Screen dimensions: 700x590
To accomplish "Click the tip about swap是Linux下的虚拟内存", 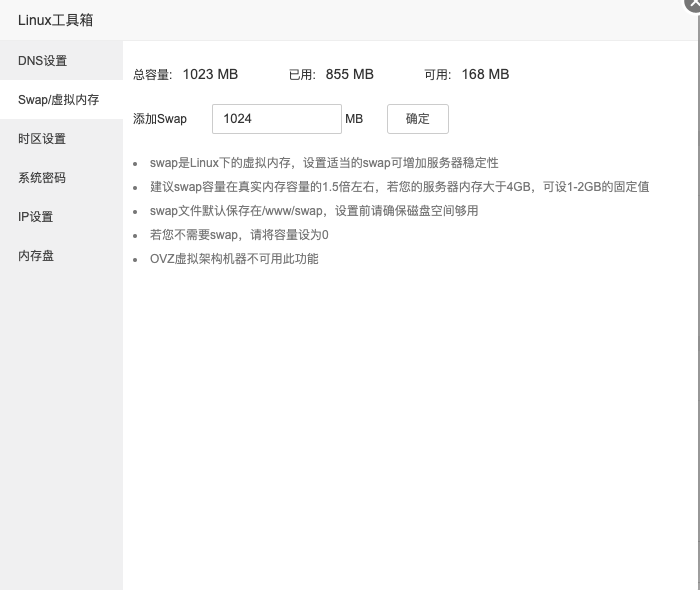I will coord(324,163).
